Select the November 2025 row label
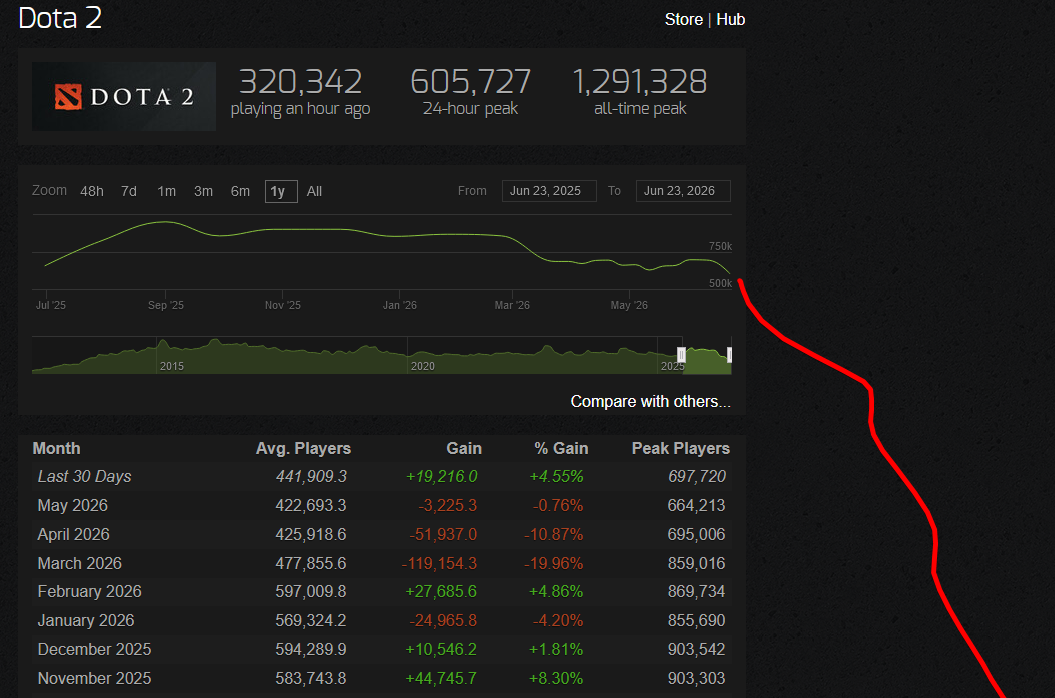 (x=94, y=678)
